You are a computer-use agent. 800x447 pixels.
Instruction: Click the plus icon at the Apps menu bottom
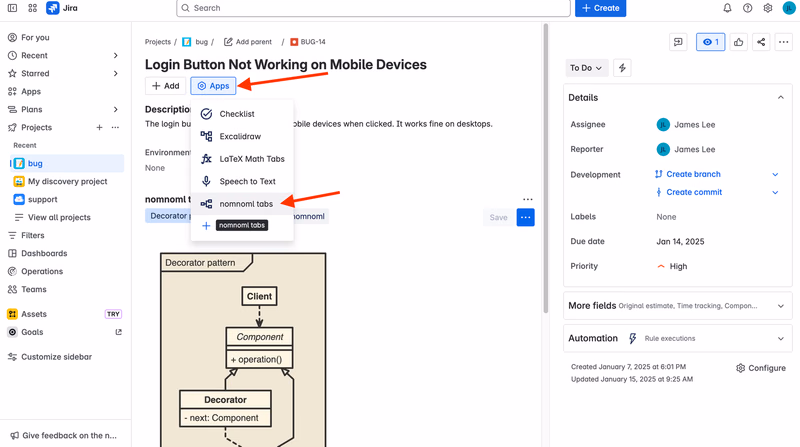point(206,226)
